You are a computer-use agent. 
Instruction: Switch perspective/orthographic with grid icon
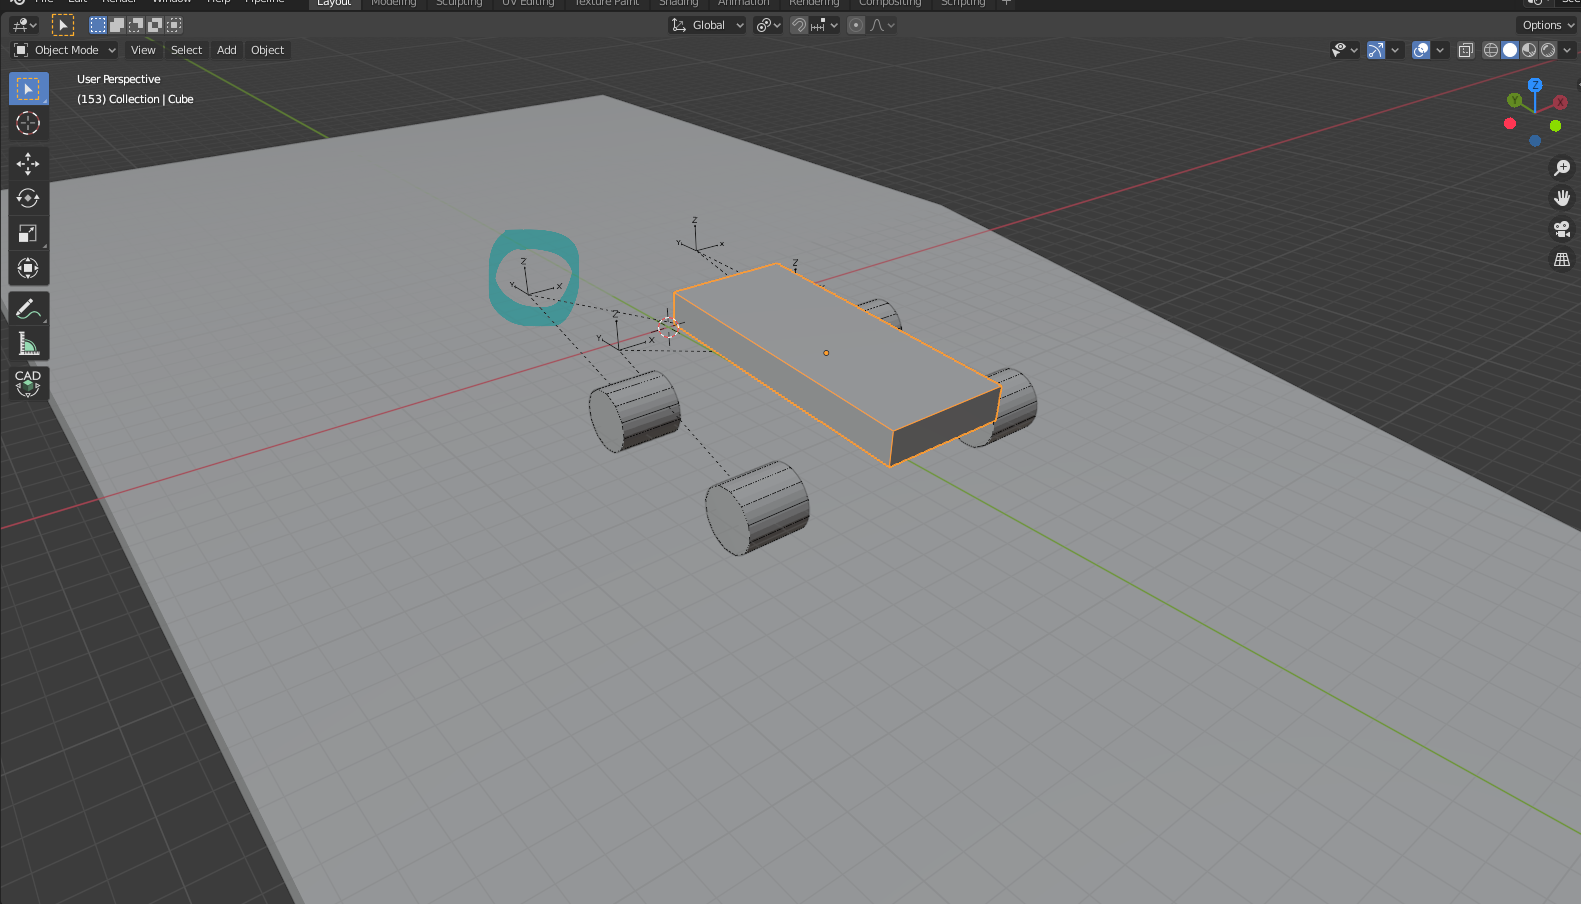tap(1562, 260)
